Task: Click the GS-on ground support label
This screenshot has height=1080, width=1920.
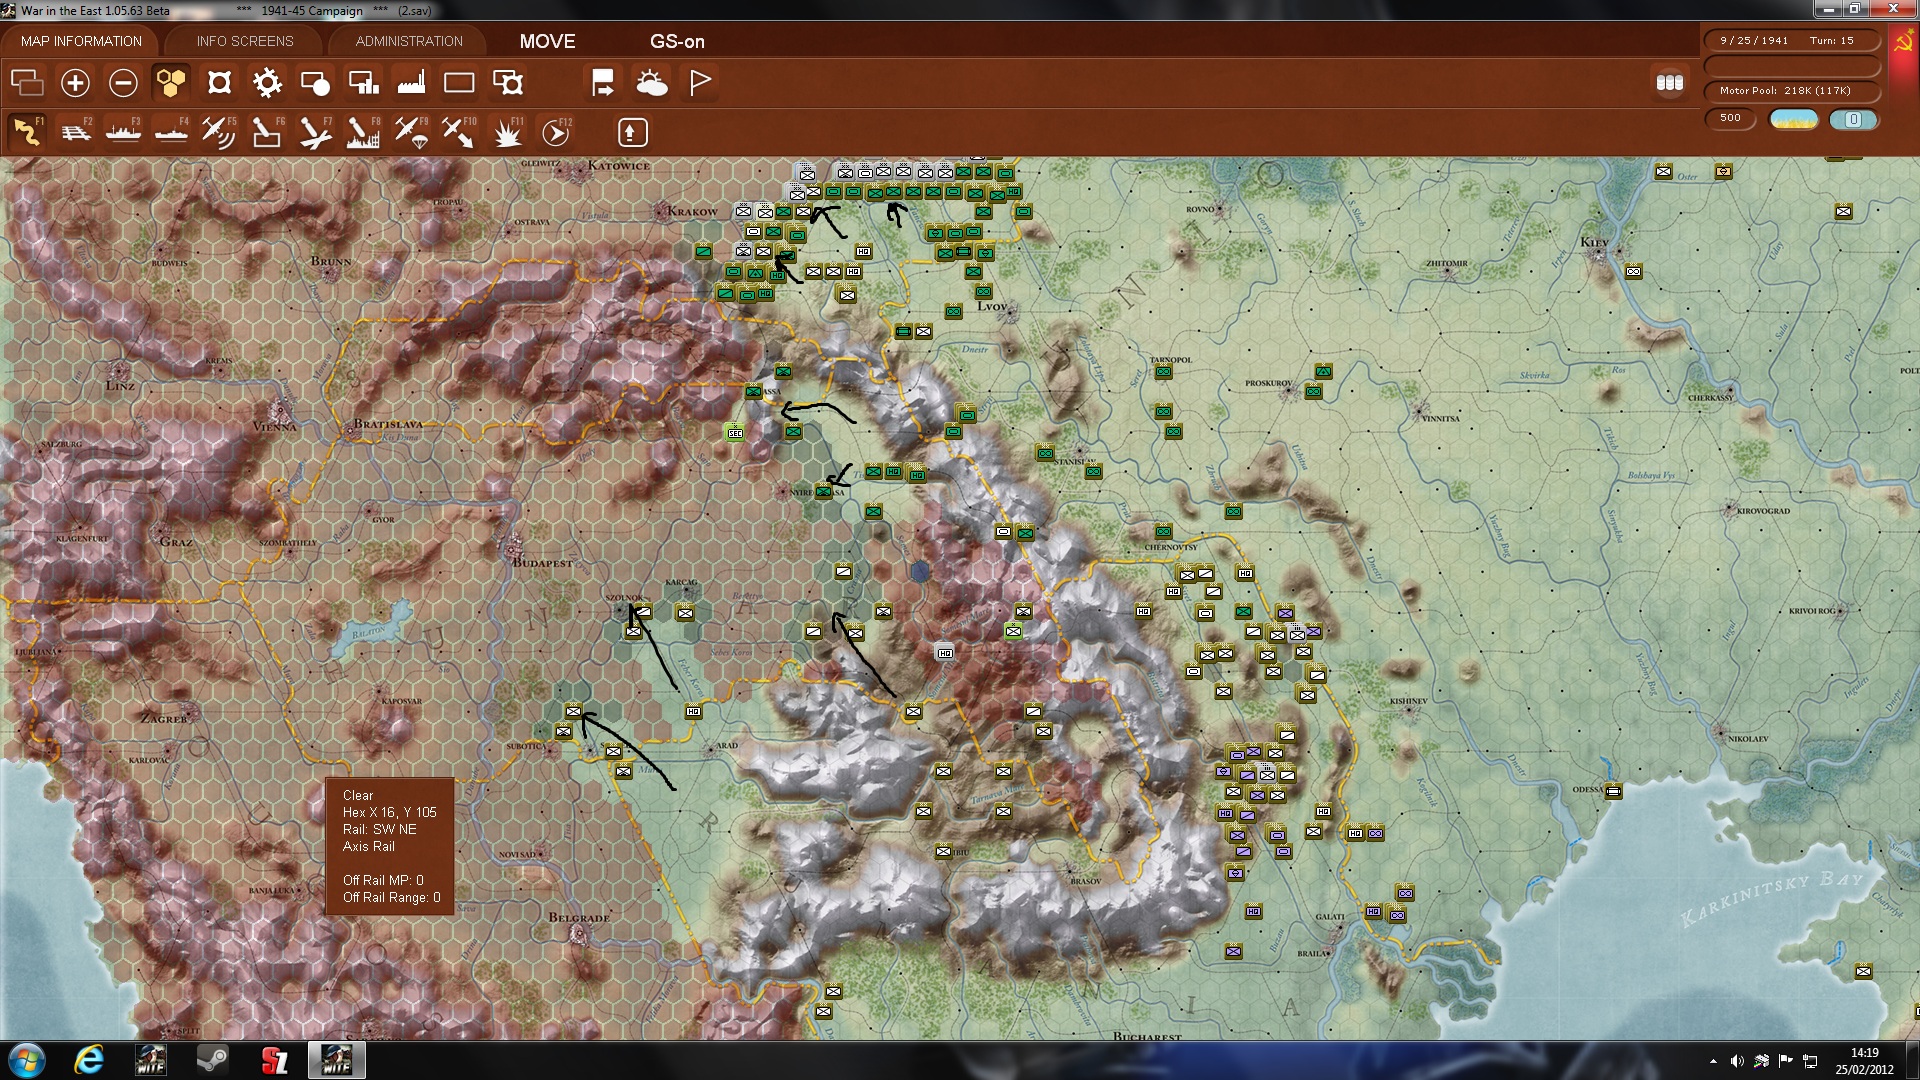Action: (677, 41)
